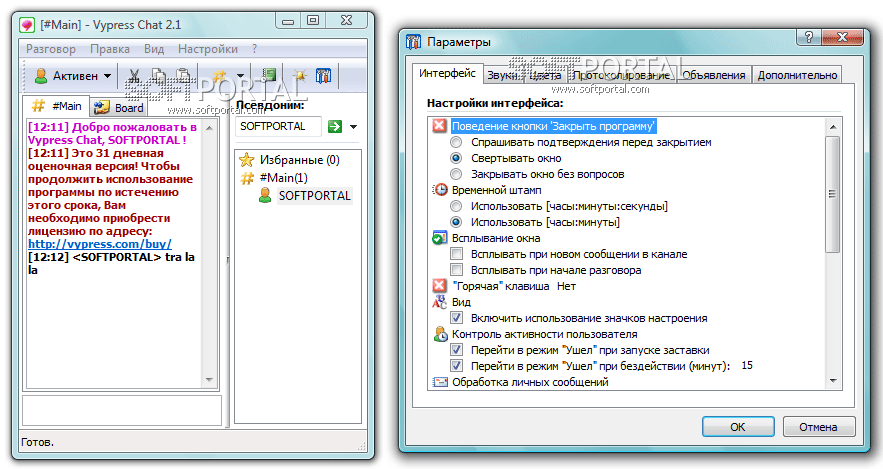Click the red X icon beside 'Горячая' клавиша
The image size is (883, 469).
439,286
